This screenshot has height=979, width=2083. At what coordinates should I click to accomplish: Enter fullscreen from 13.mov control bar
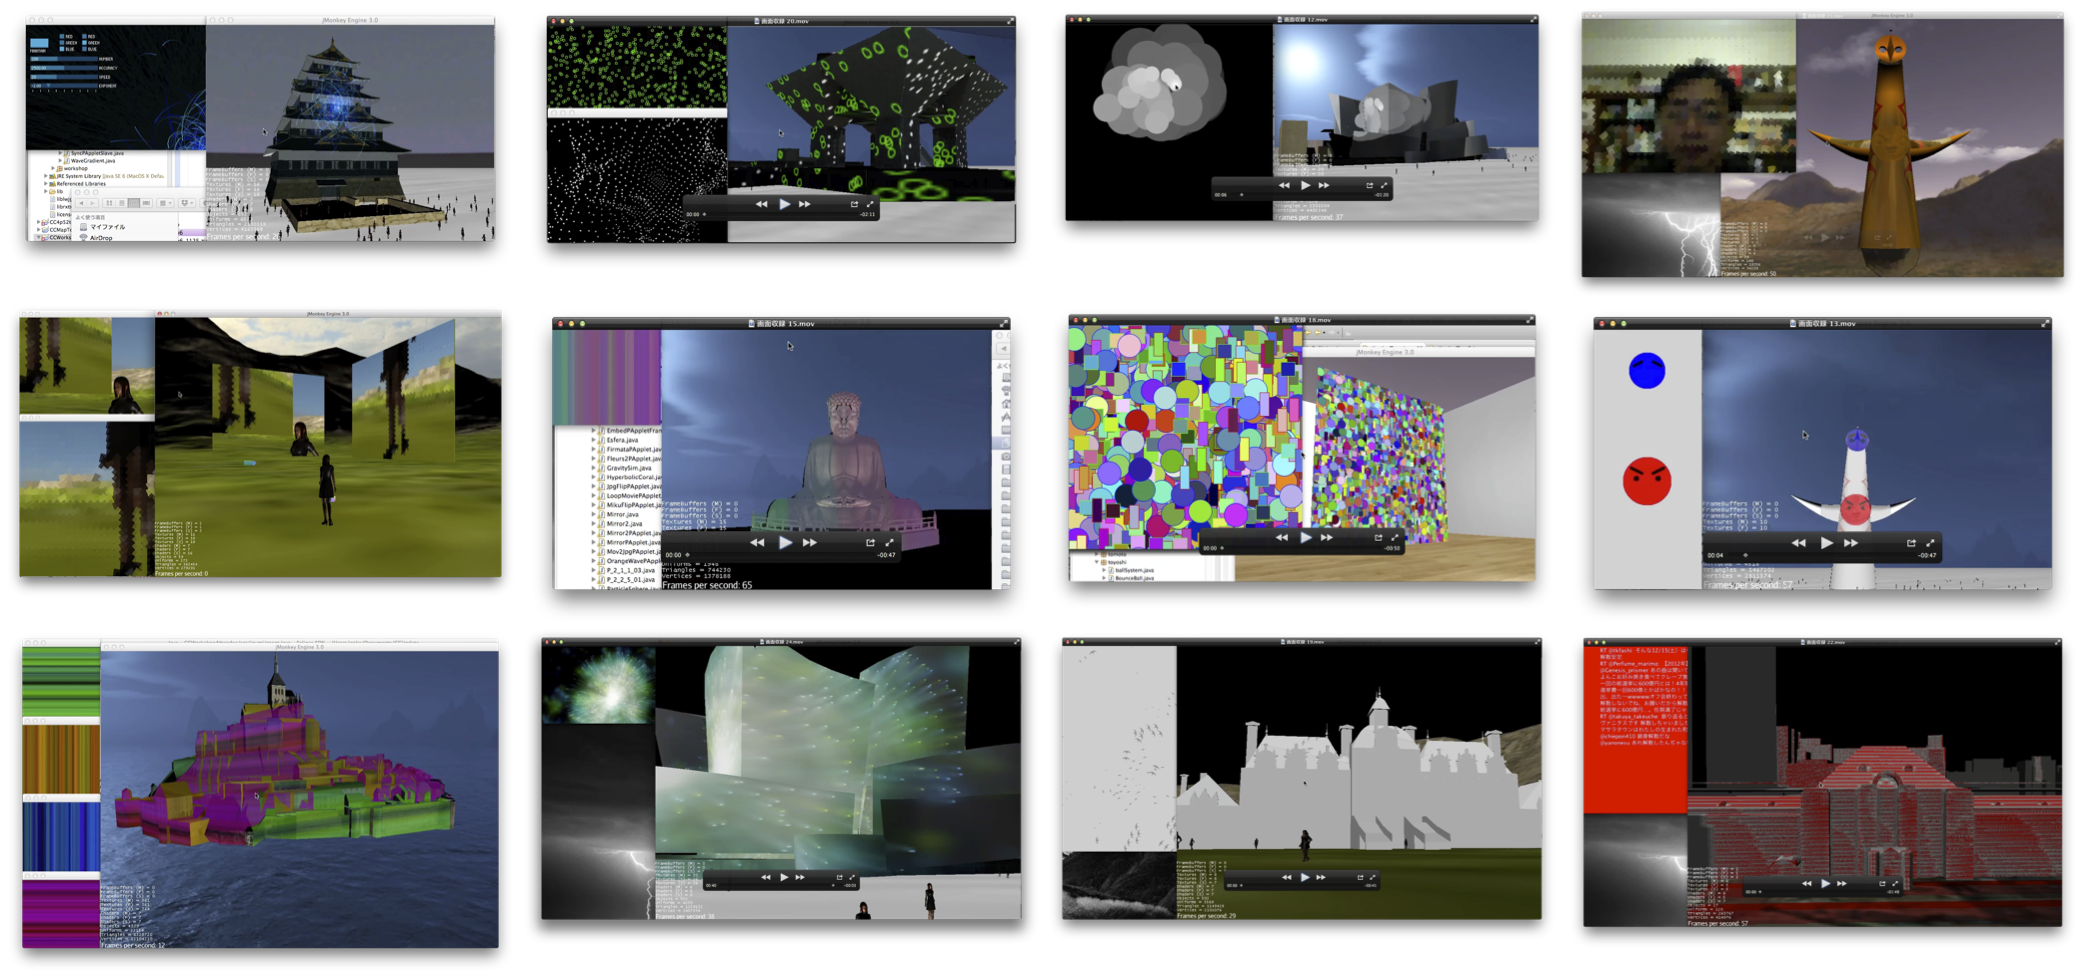point(1930,543)
